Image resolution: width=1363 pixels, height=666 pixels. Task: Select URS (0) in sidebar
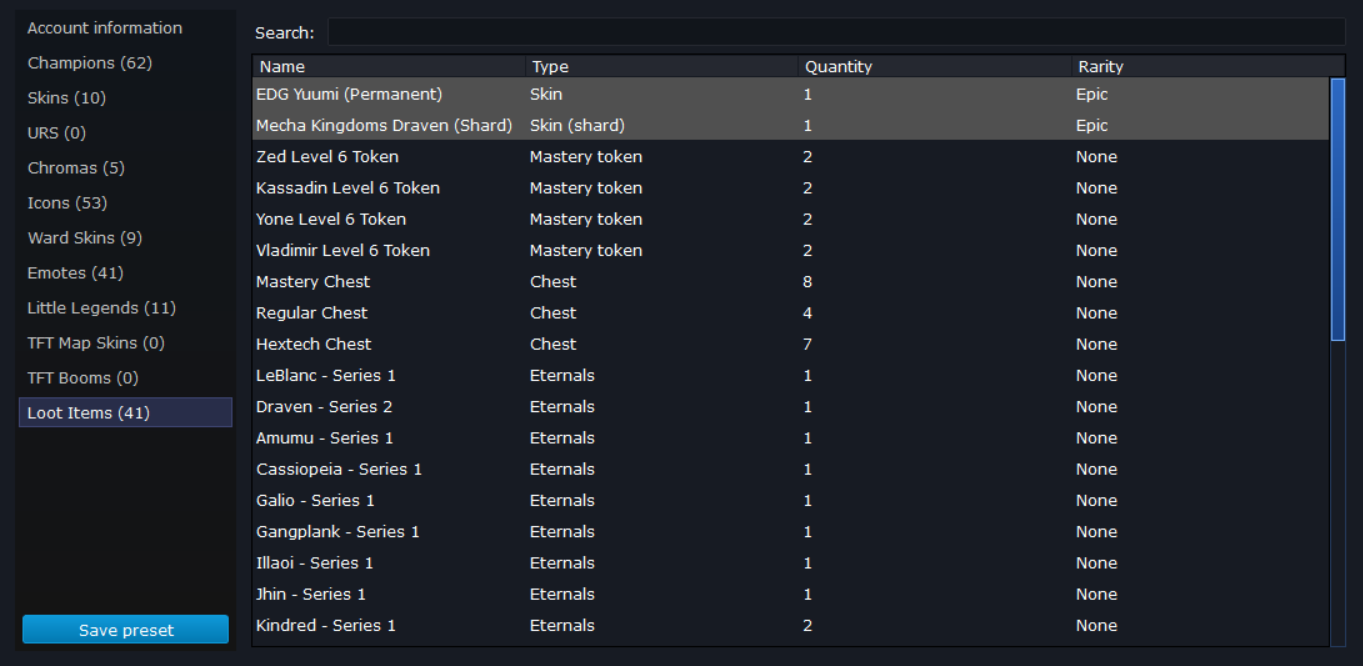tap(125, 133)
